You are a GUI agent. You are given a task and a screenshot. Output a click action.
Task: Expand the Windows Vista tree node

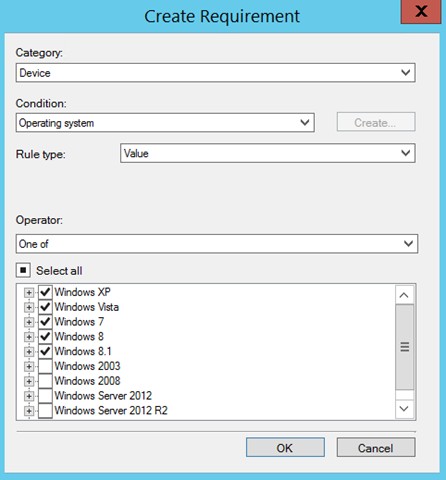[29, 307]
